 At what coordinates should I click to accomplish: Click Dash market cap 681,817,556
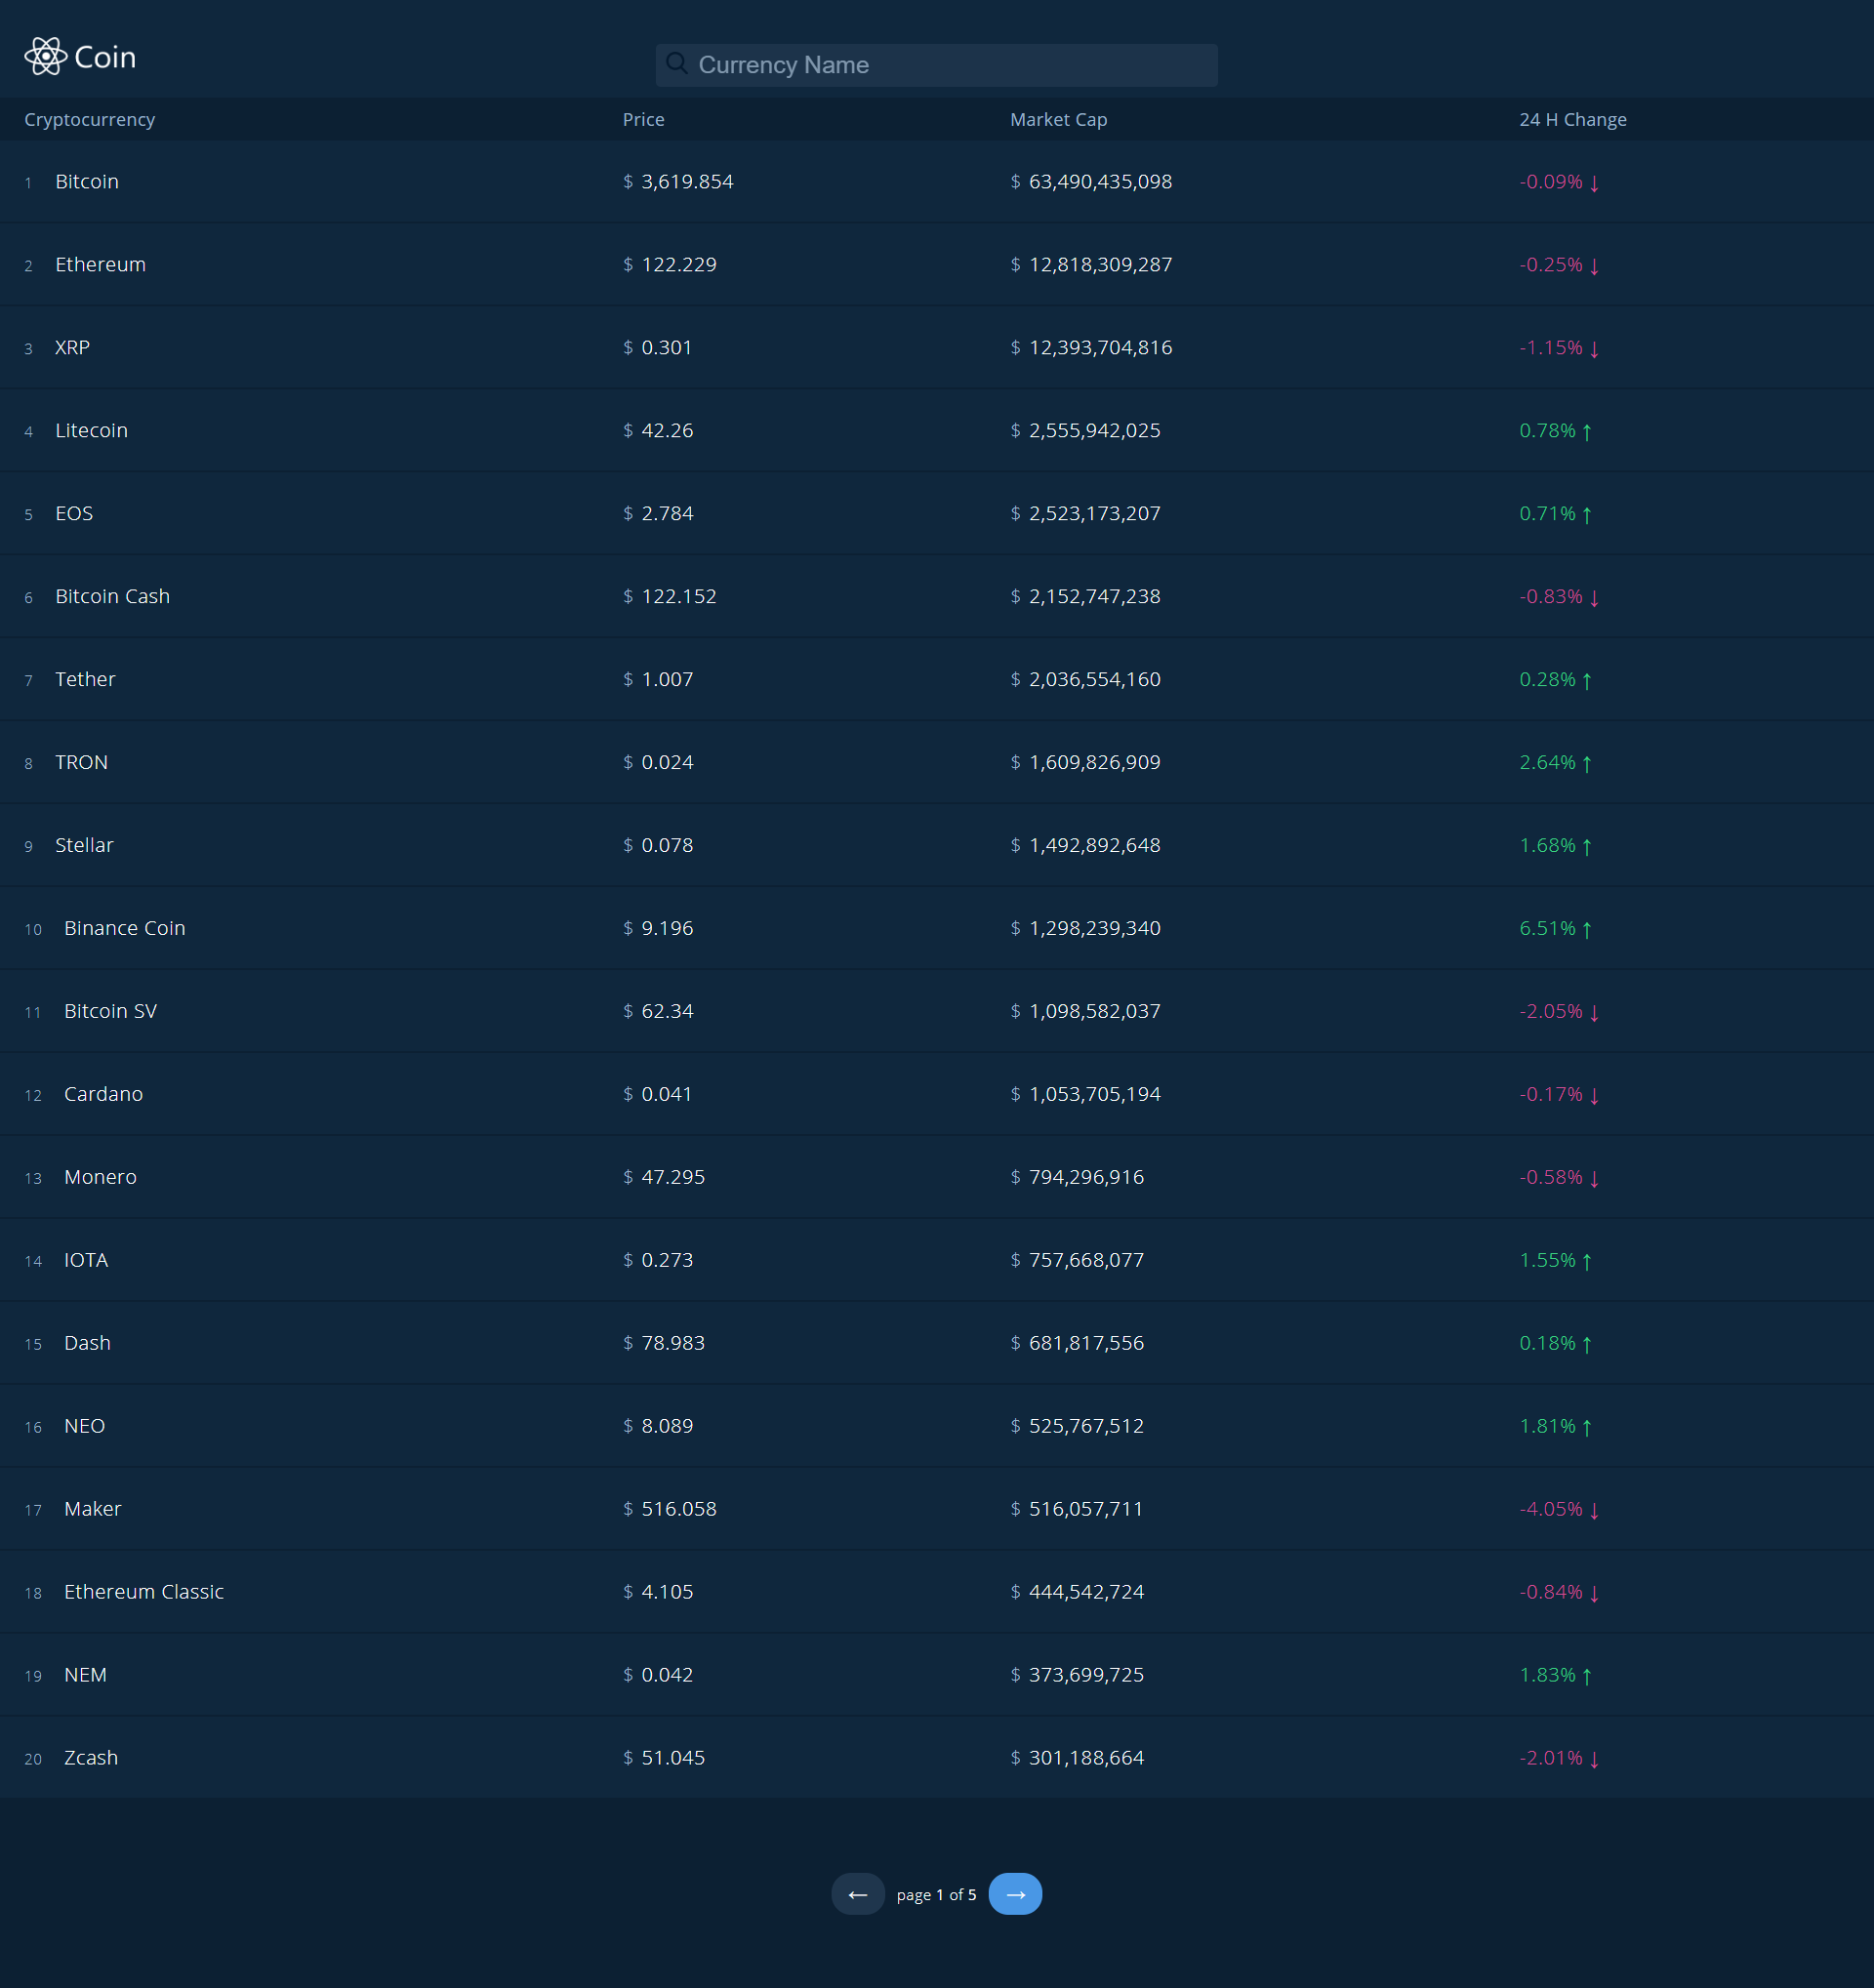point(1086,1343)
